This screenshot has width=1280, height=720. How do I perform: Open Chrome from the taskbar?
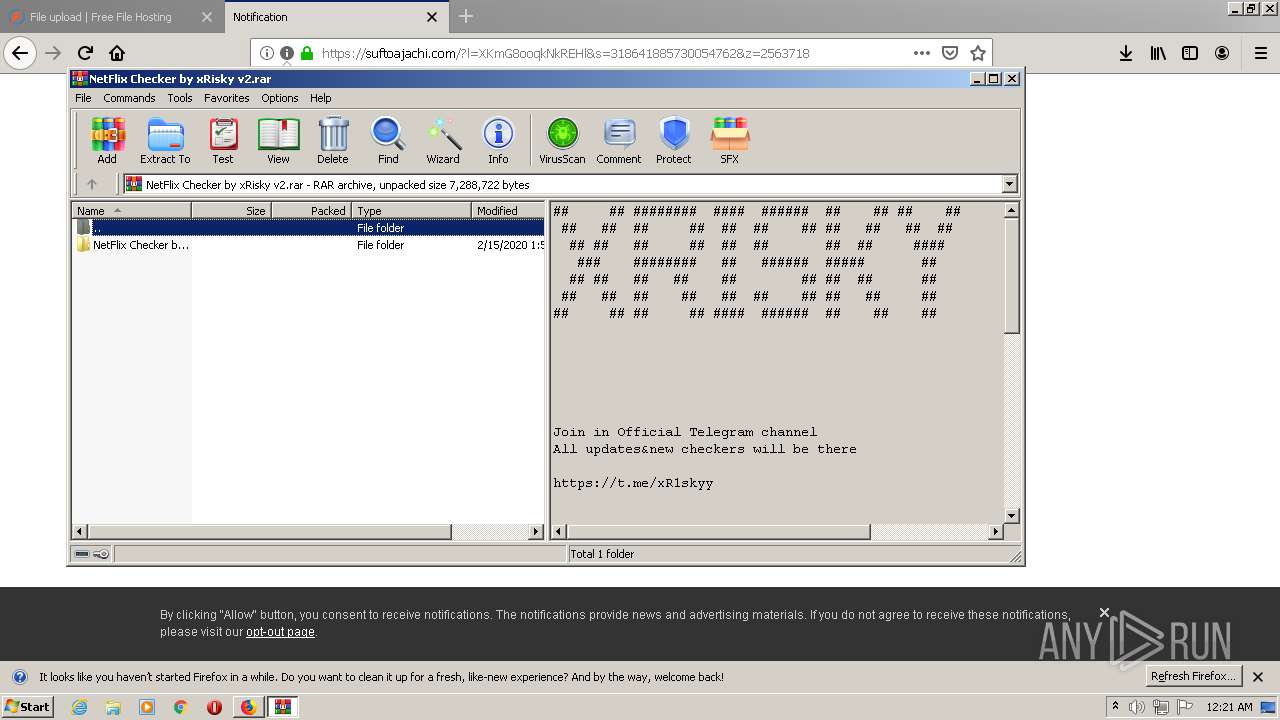180,707
